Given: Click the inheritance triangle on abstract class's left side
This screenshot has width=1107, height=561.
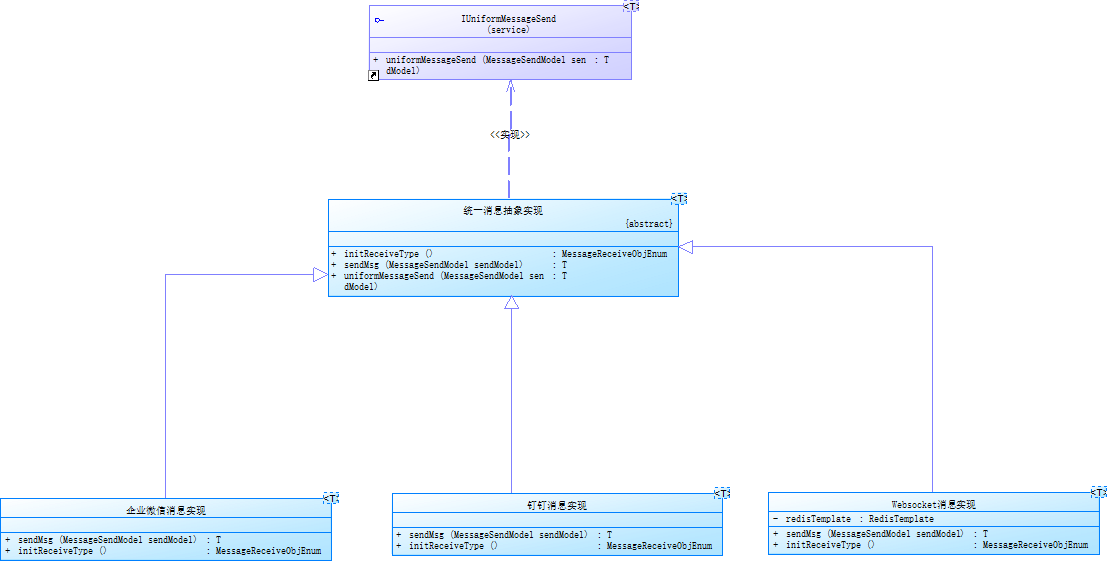Looking at the screenshot, I should point(320,274).
